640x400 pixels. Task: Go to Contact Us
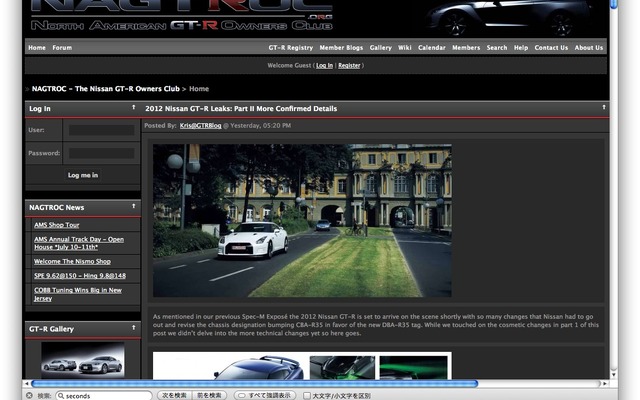551,47
